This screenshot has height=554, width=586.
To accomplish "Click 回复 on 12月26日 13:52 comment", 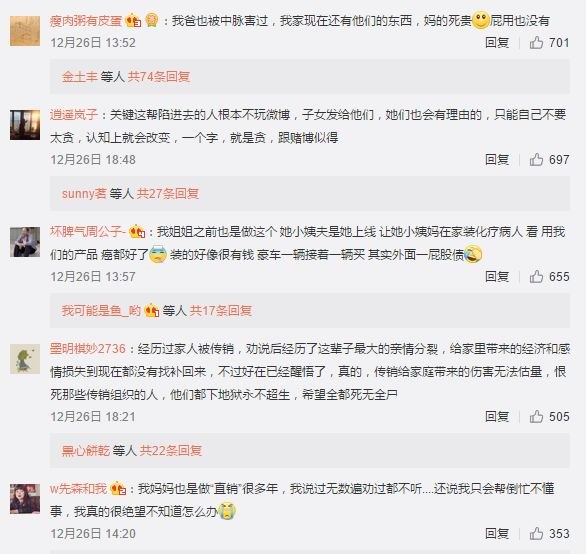I will tap(497, 43).
